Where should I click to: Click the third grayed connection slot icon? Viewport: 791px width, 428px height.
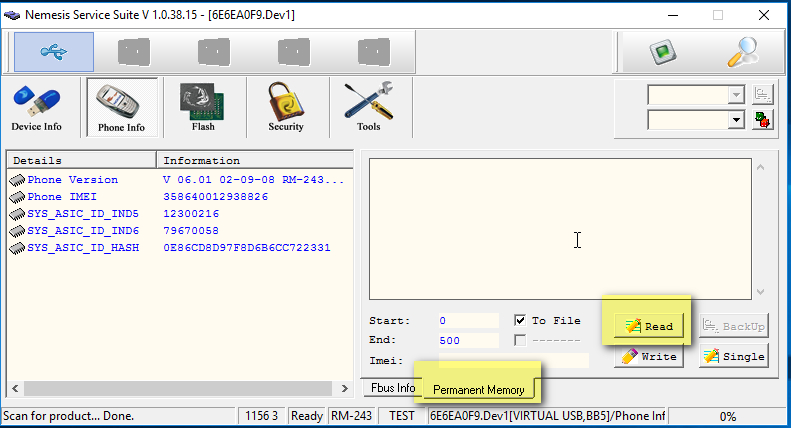pos(294,51)
